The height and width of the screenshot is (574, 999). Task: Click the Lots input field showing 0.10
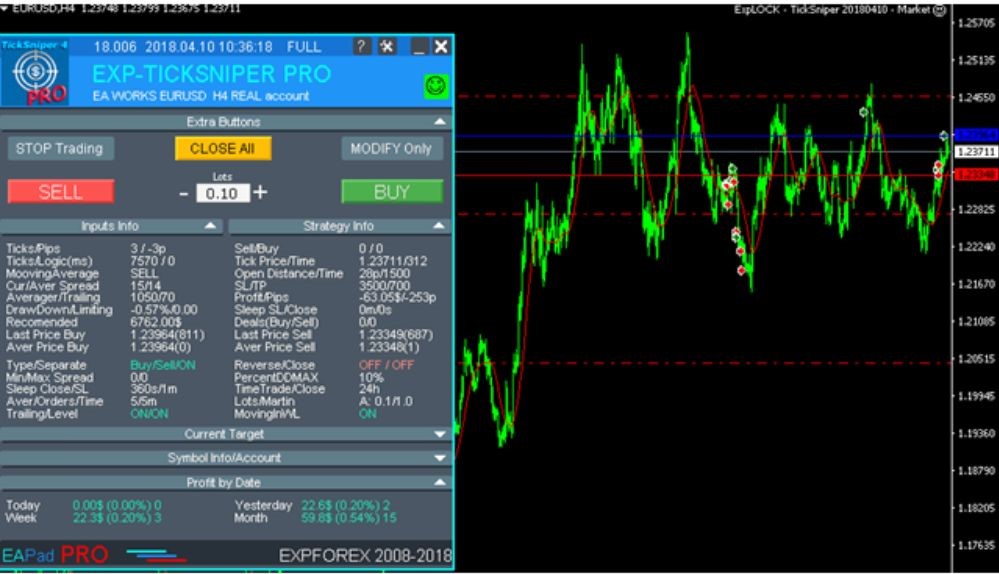click(x=222, y=193)
